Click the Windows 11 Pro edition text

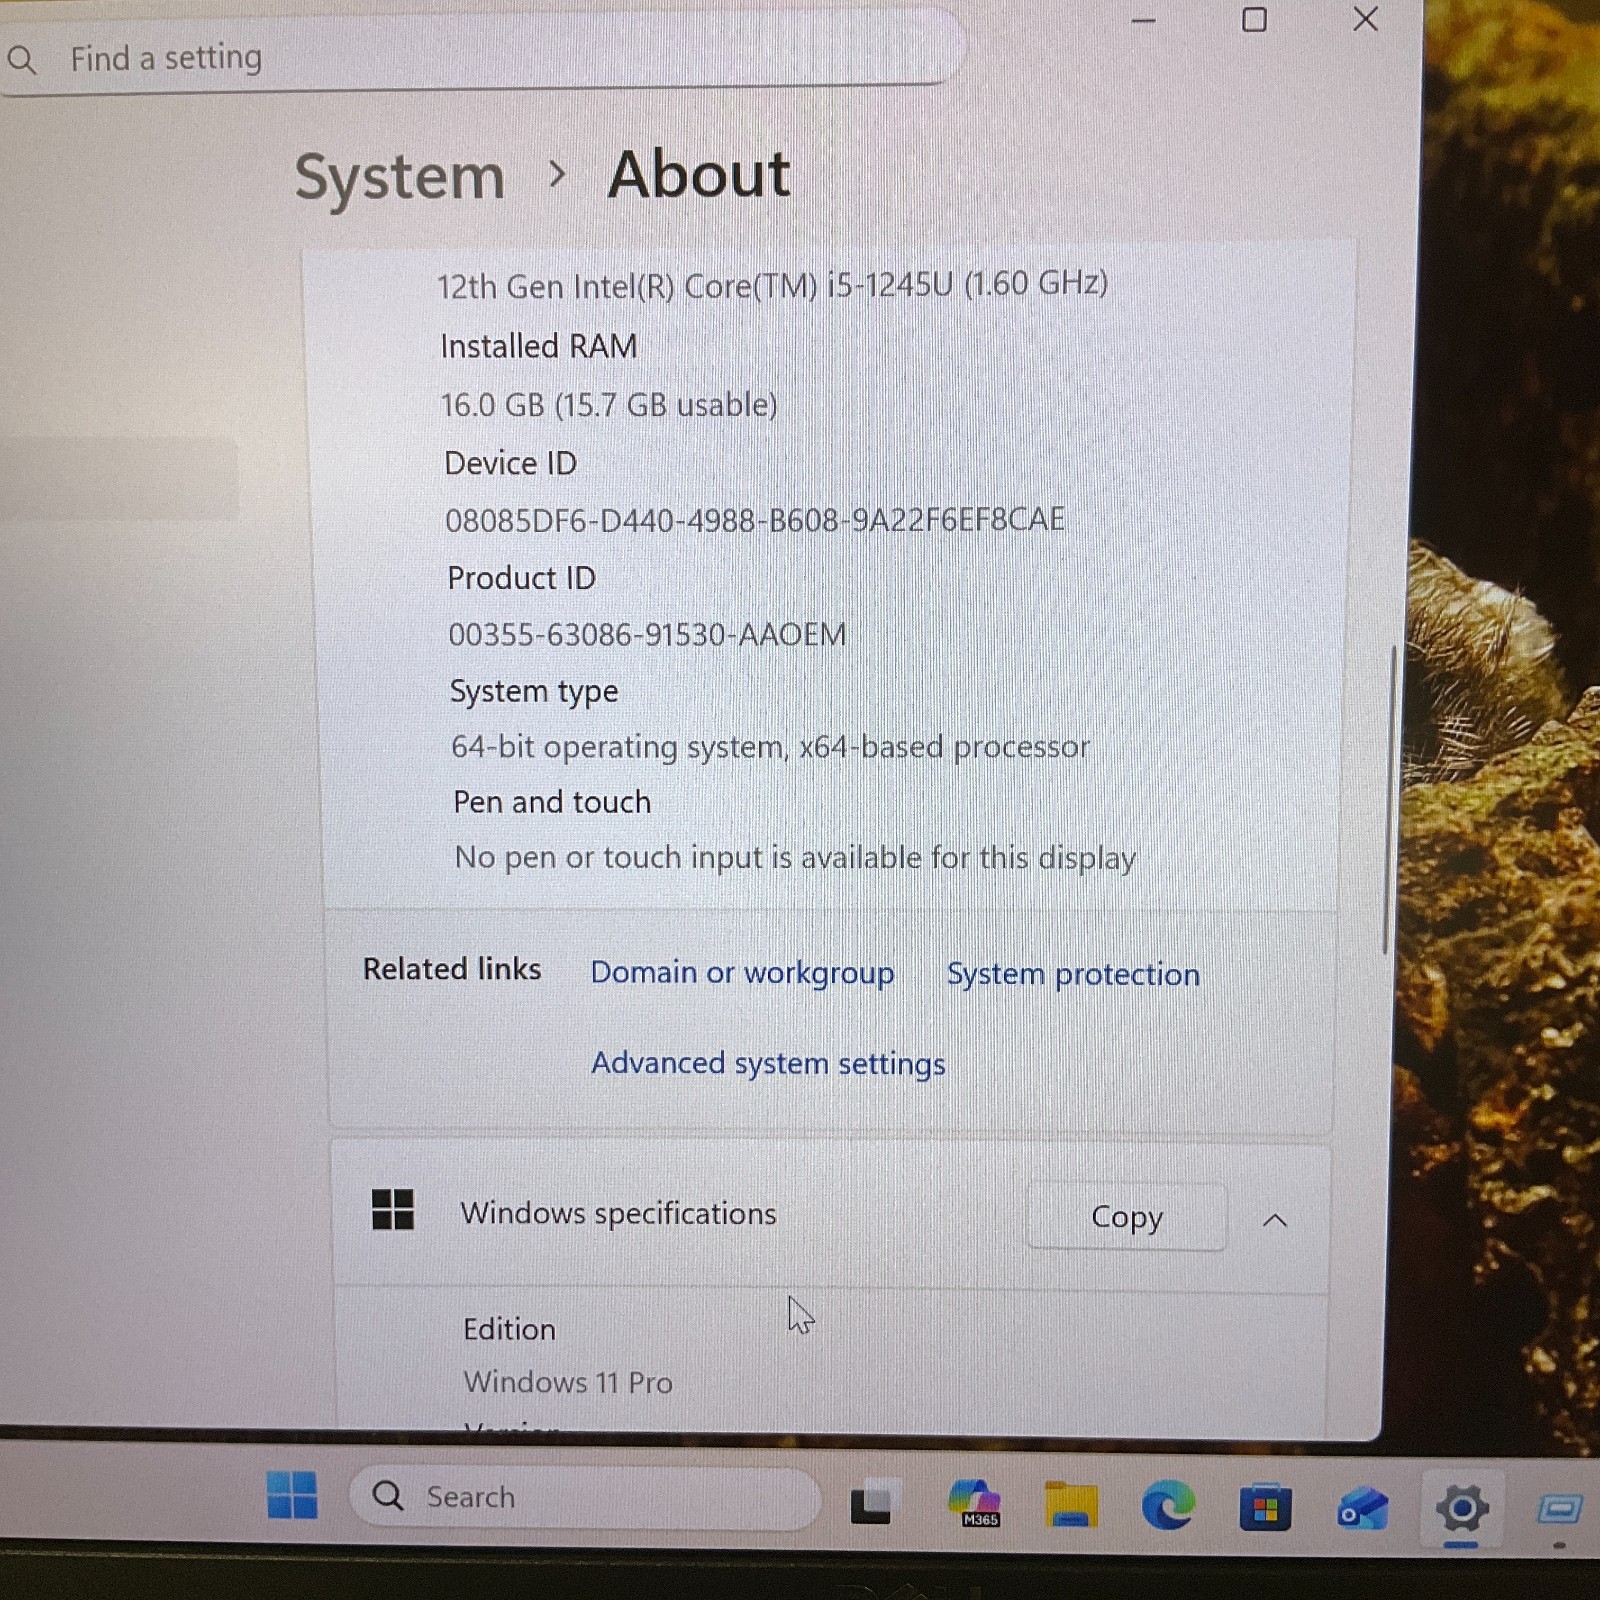(x=568, y=1382)
